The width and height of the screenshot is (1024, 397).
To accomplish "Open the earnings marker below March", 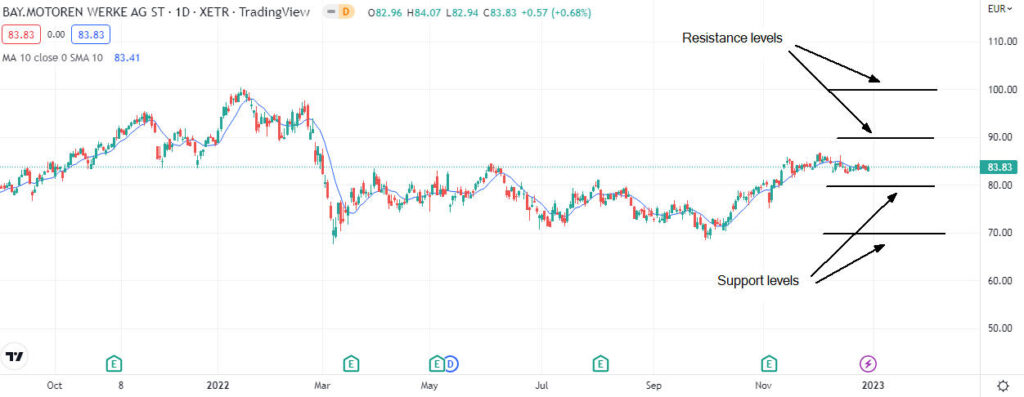I will [351, 363].
